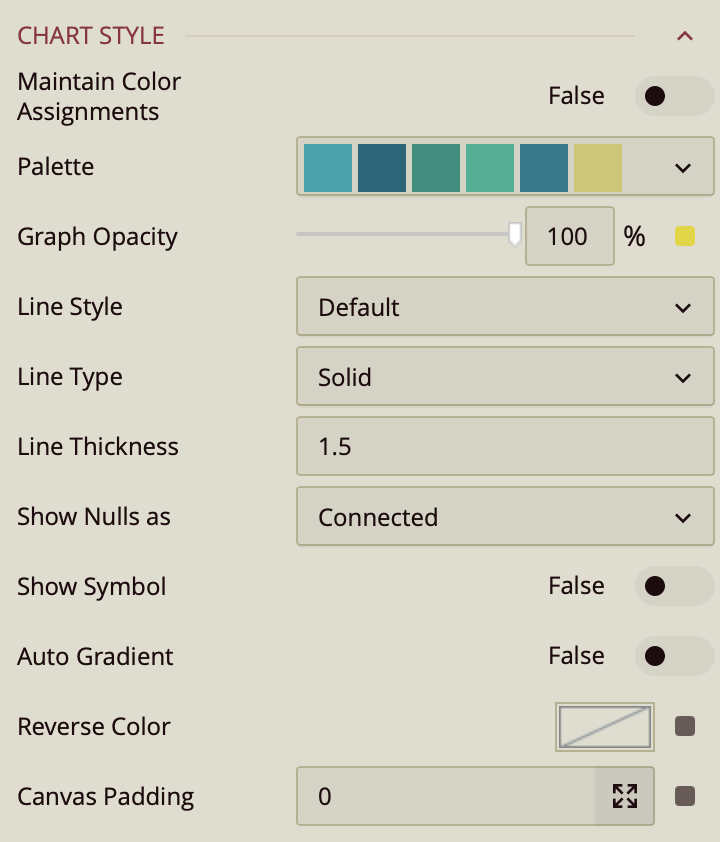Click the Canvas Padding value field
Image resolution: width=720 pixels, height=842 pixels.
(446, 797)
